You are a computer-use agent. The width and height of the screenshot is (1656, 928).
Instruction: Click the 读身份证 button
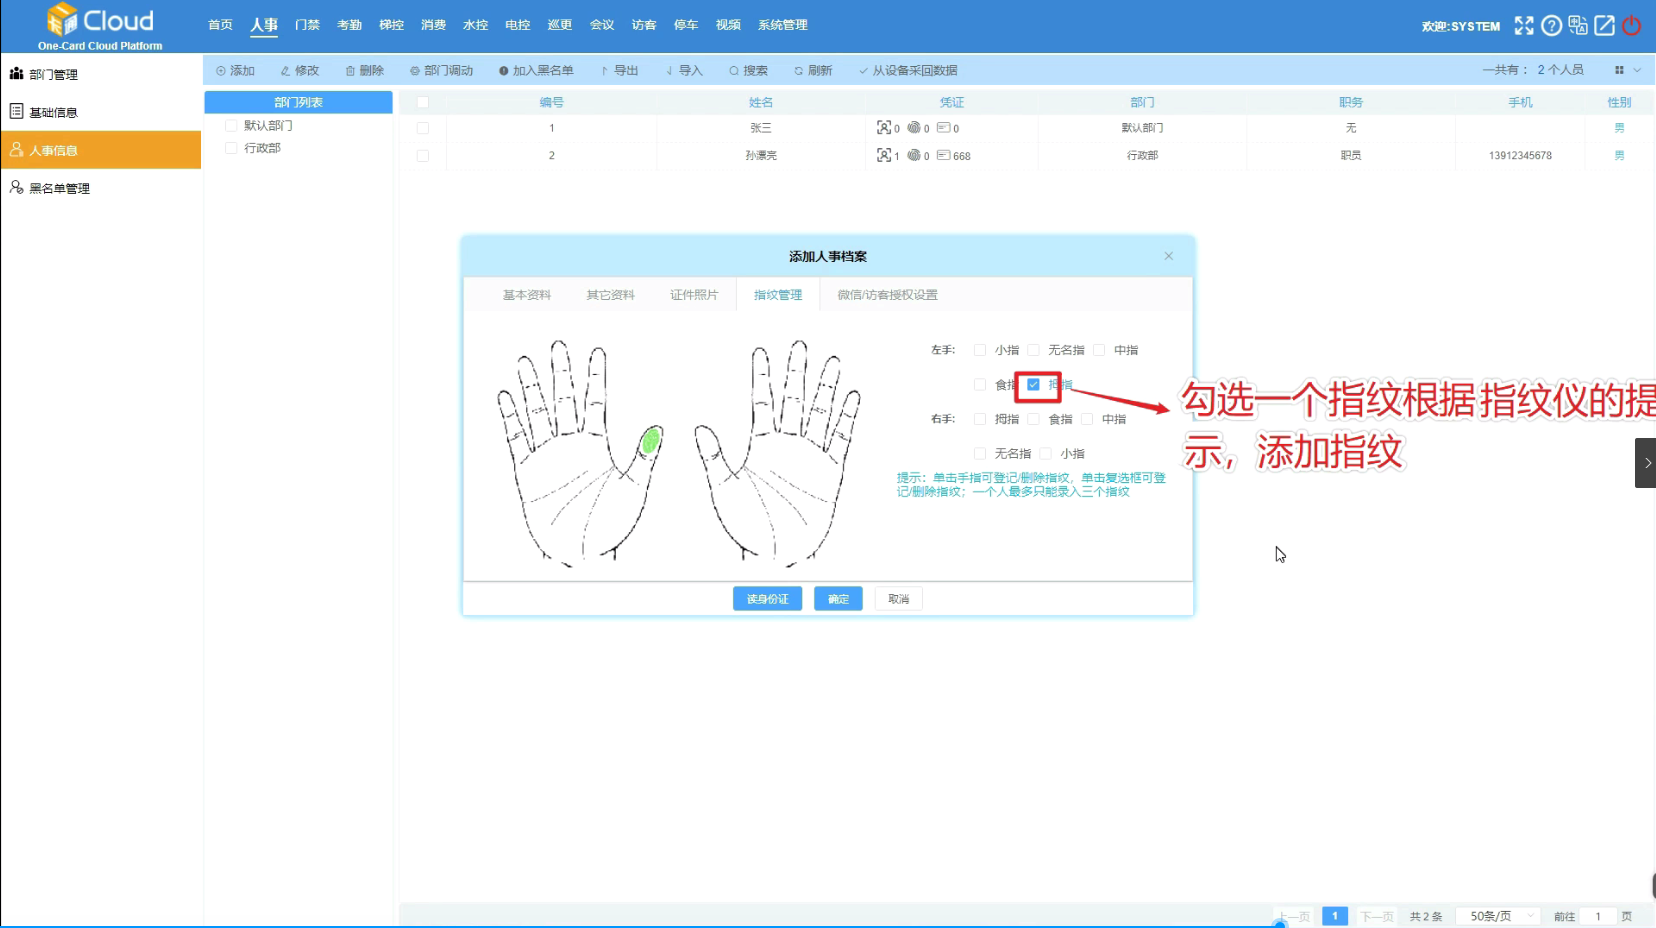[768, 599]
